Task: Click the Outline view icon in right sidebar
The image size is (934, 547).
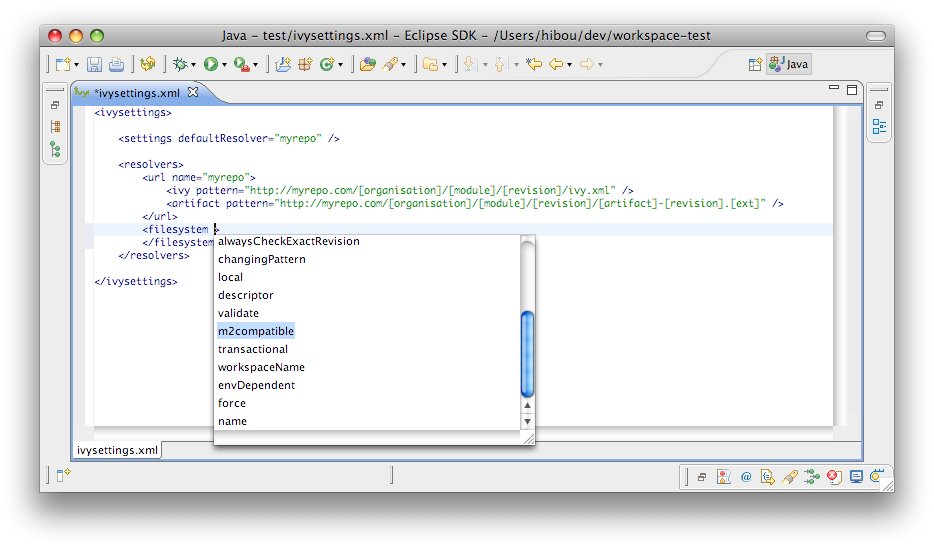Action: click(x=879, y=127)
